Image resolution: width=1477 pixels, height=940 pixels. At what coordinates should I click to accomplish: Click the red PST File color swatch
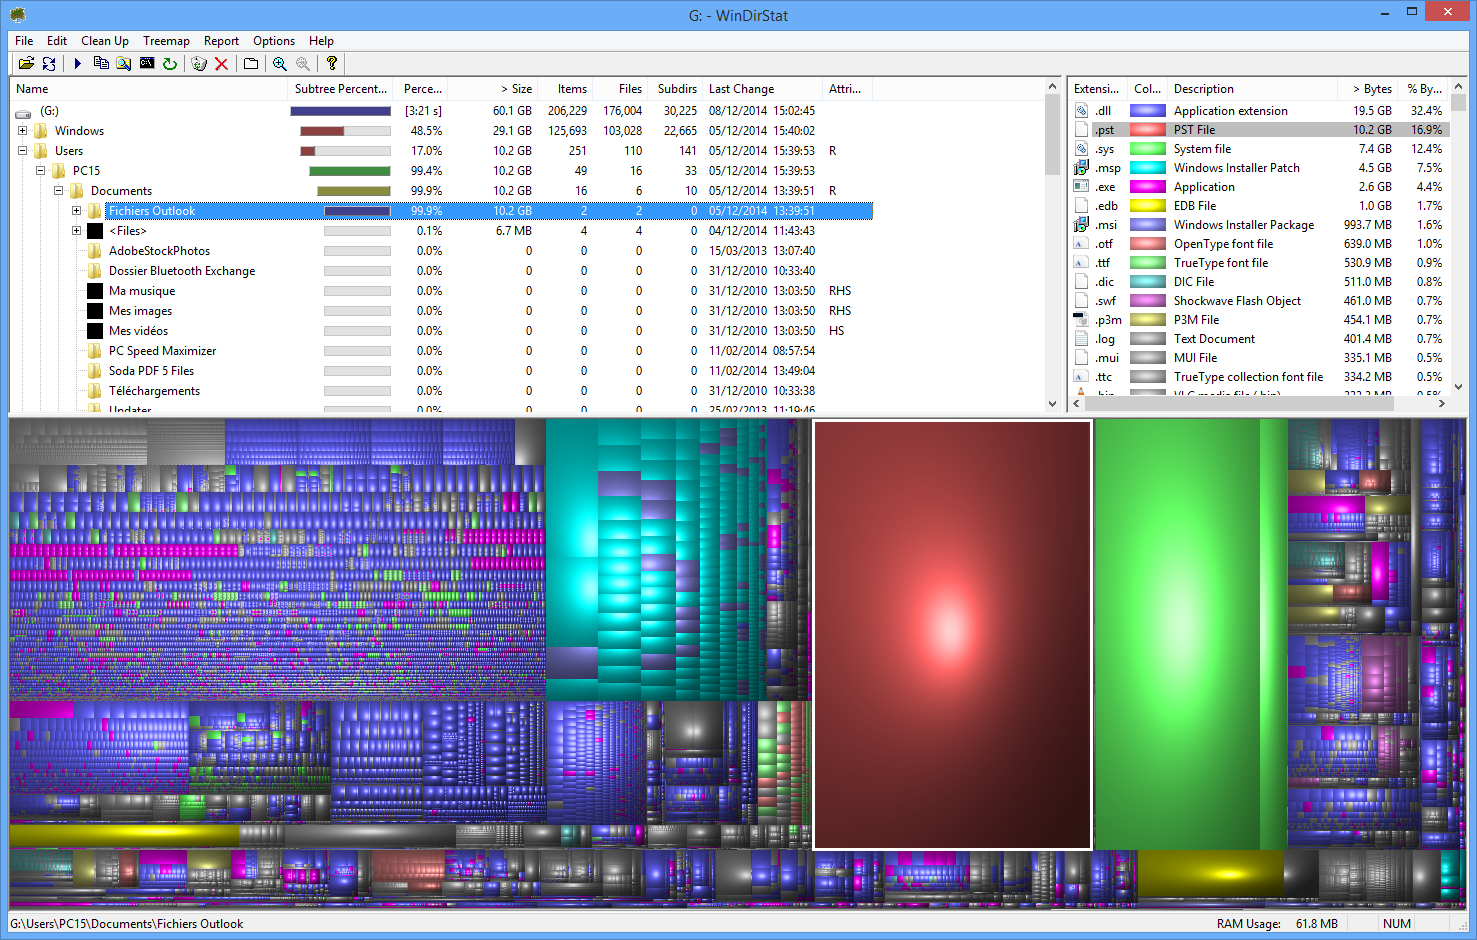tap(1147, 130)
